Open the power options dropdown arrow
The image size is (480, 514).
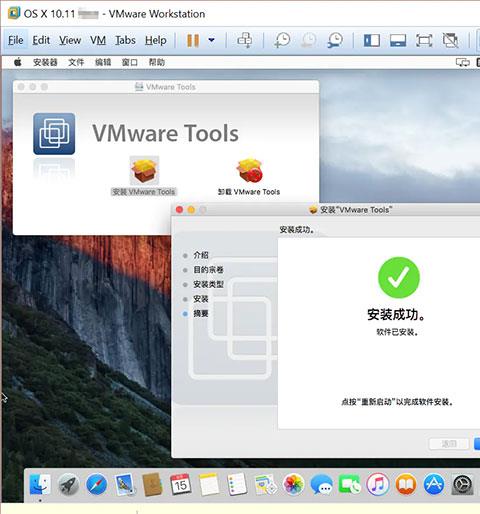211,40
